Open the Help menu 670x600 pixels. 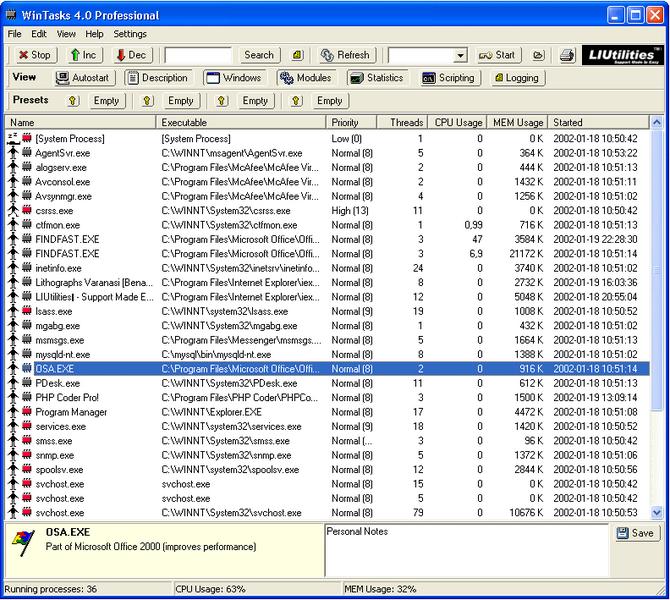point(94,34)
